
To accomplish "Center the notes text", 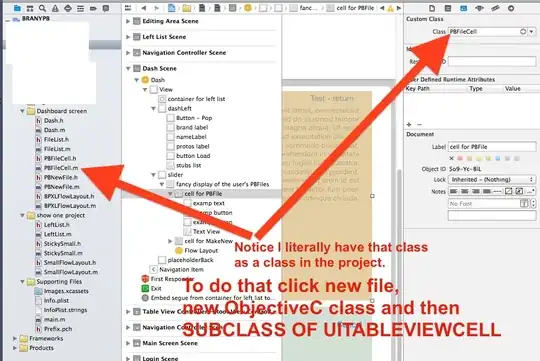I will coord(465,191).
